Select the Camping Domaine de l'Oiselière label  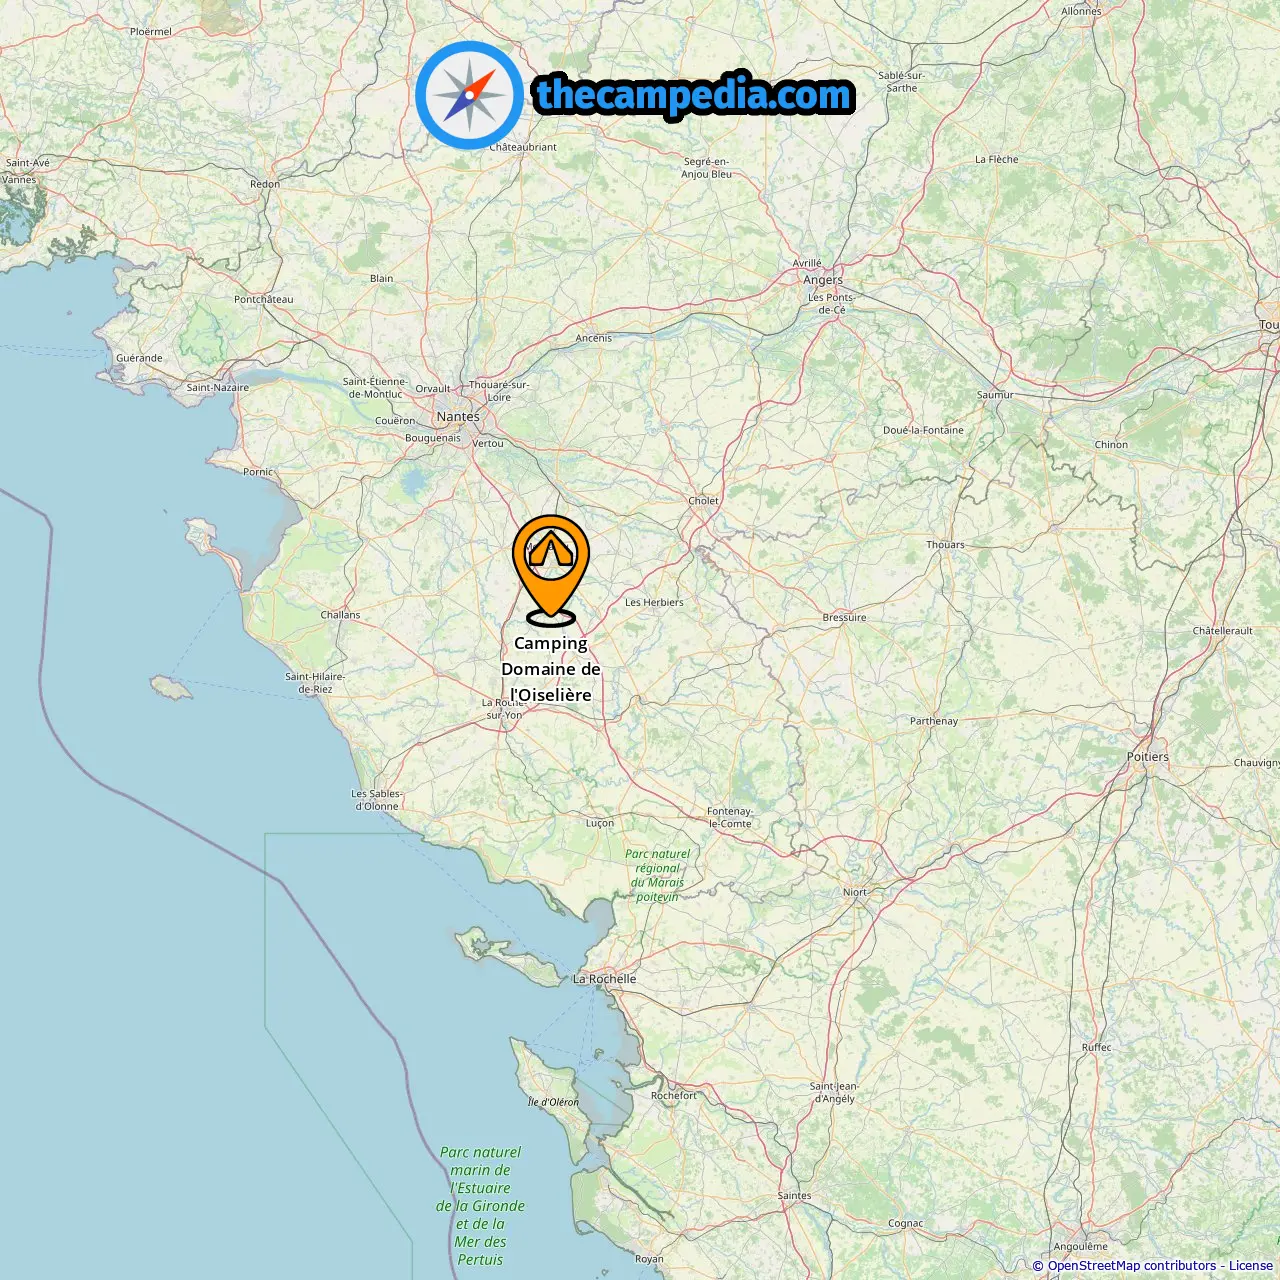551,669
